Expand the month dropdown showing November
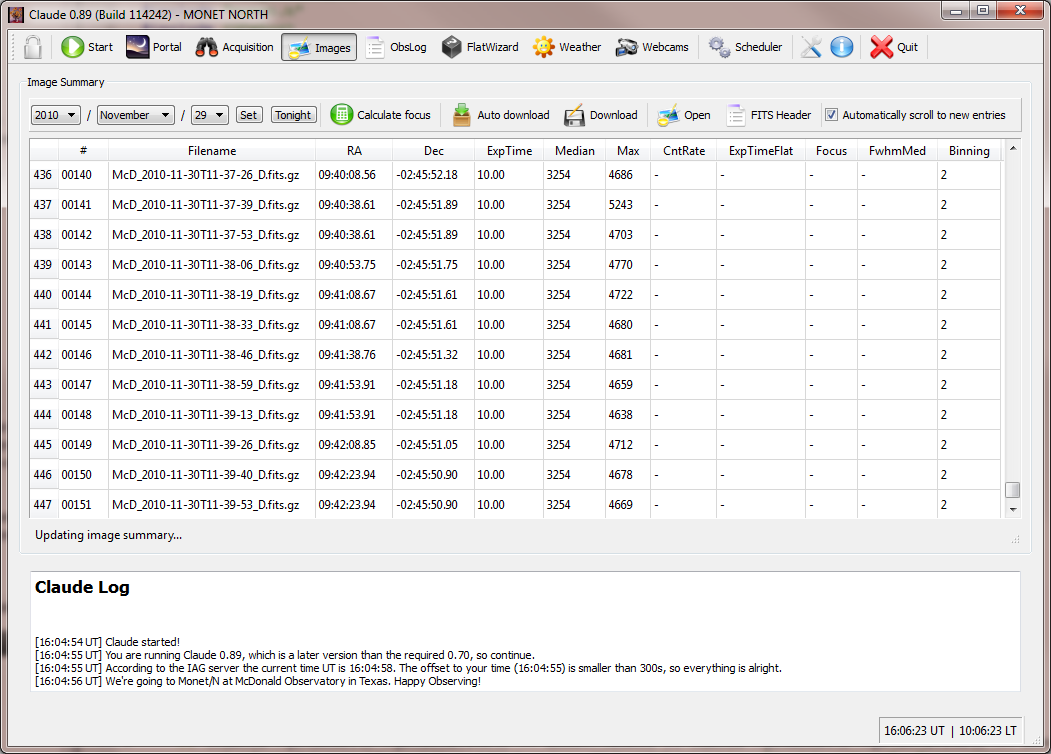1051x754 pixels. click(136, 115)
